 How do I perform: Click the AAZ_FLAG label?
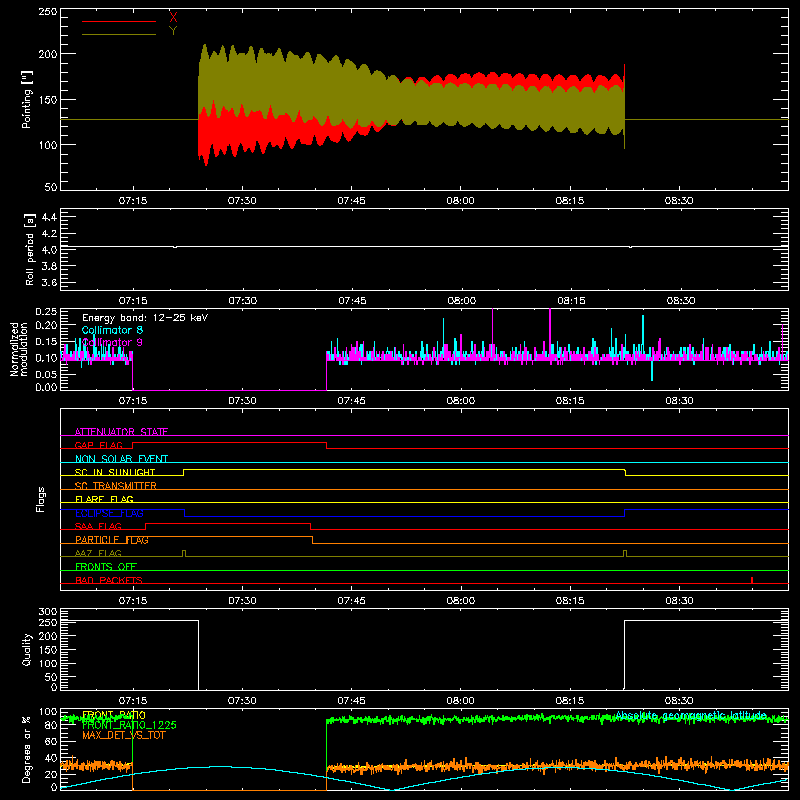point(98,553)
